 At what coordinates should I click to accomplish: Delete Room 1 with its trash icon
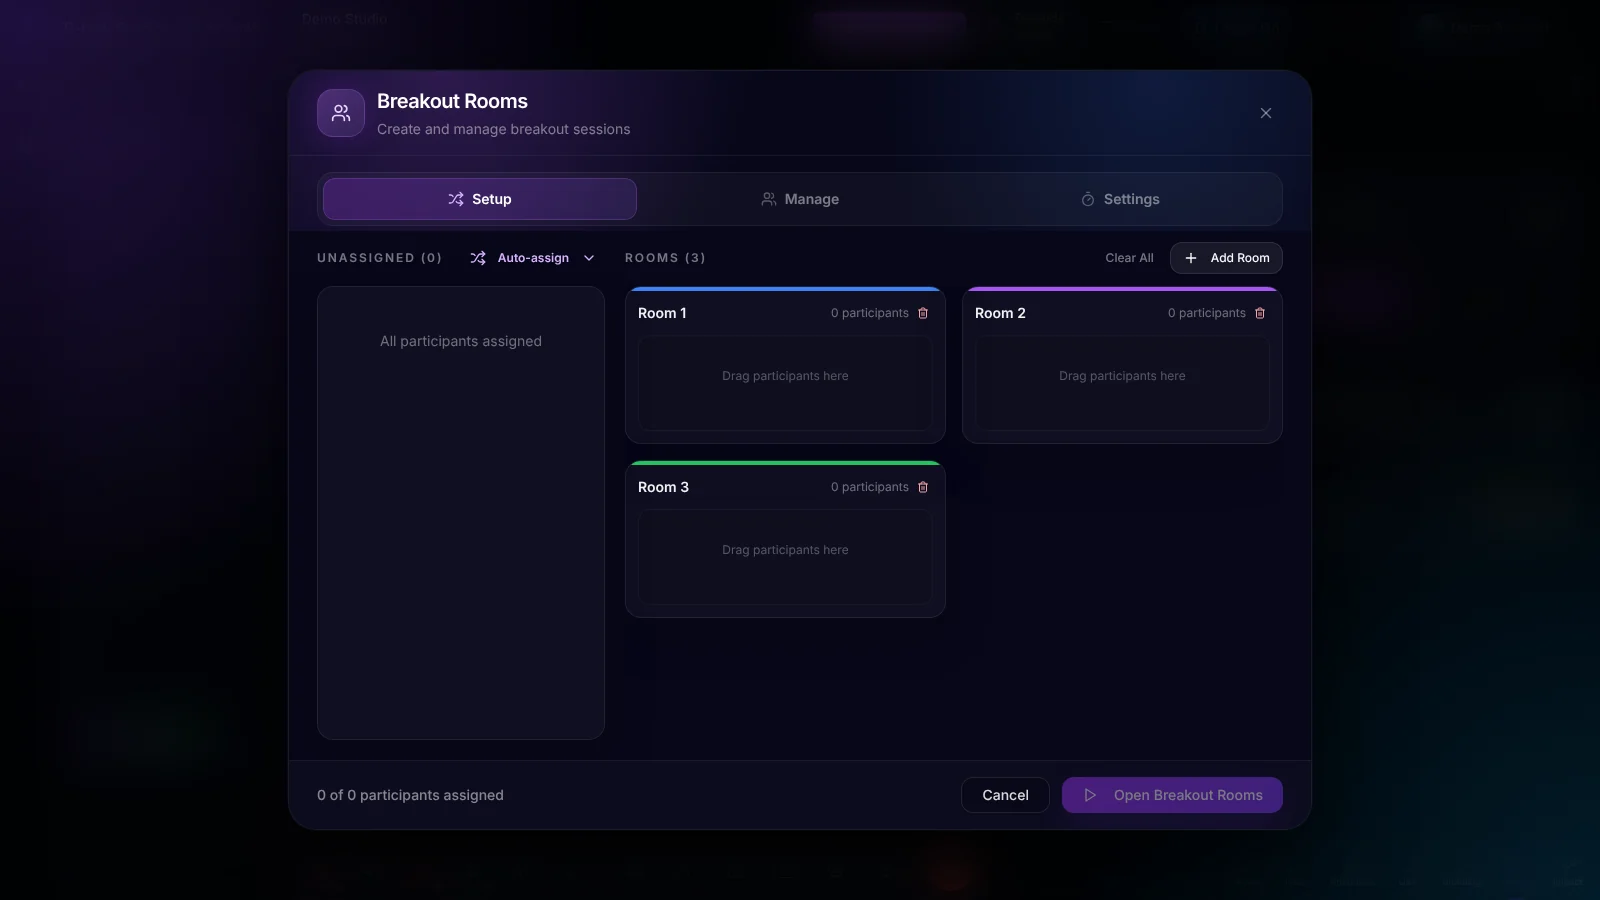point(923,313)
